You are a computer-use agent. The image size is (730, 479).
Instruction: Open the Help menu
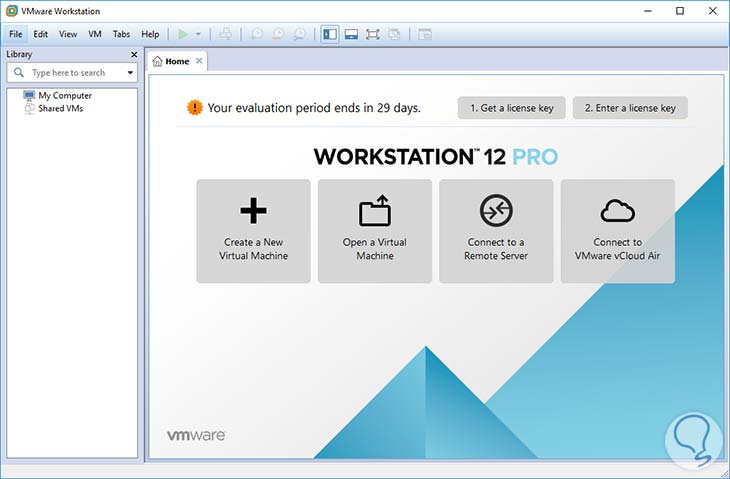150,34
